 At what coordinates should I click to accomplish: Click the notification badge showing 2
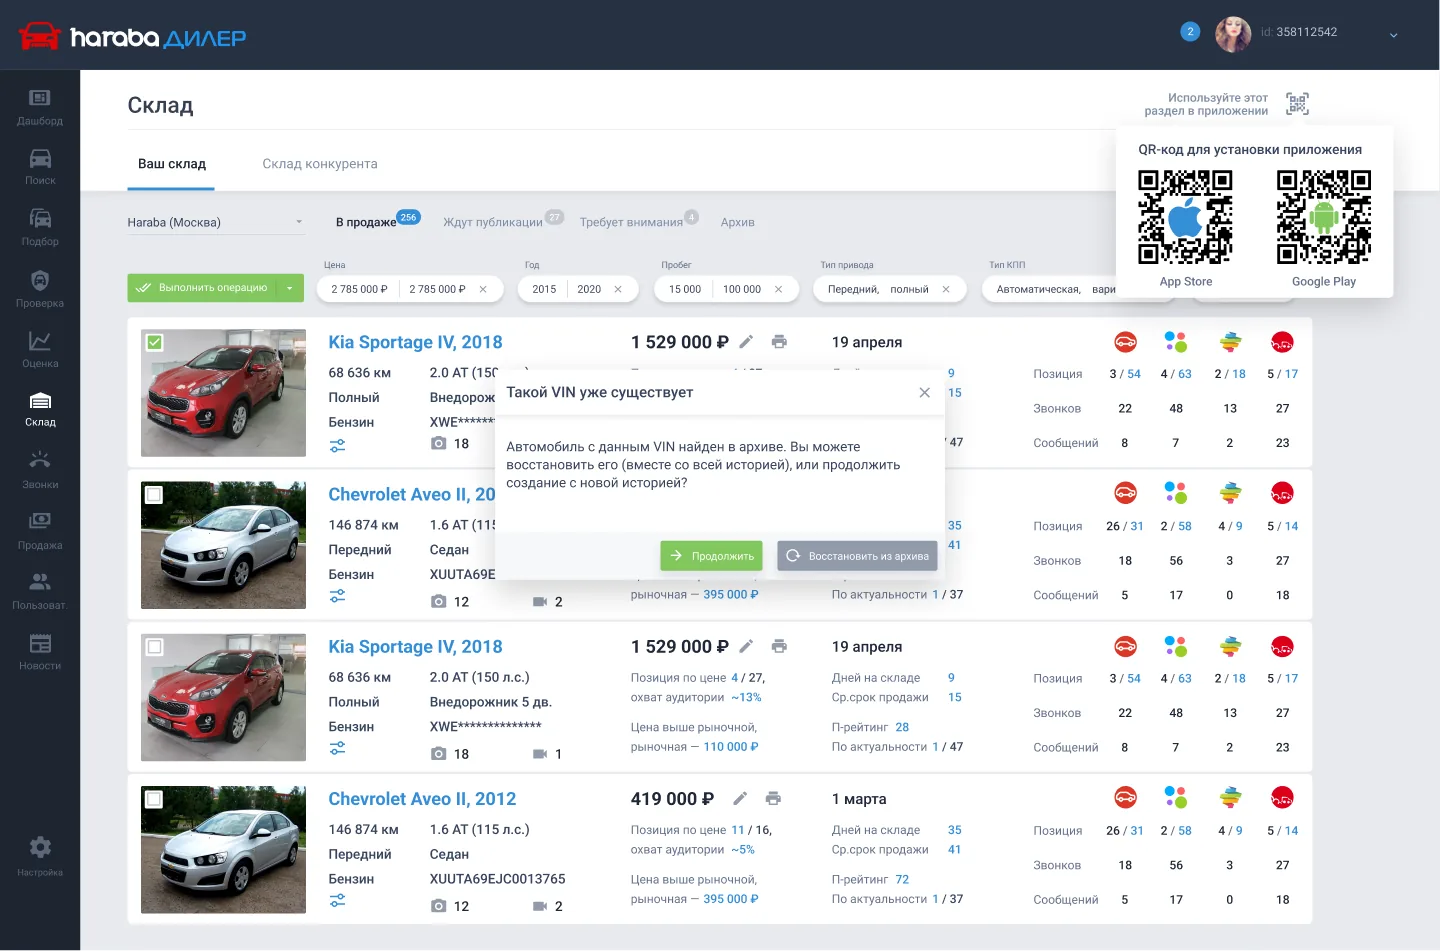(x=1190, y=32)
